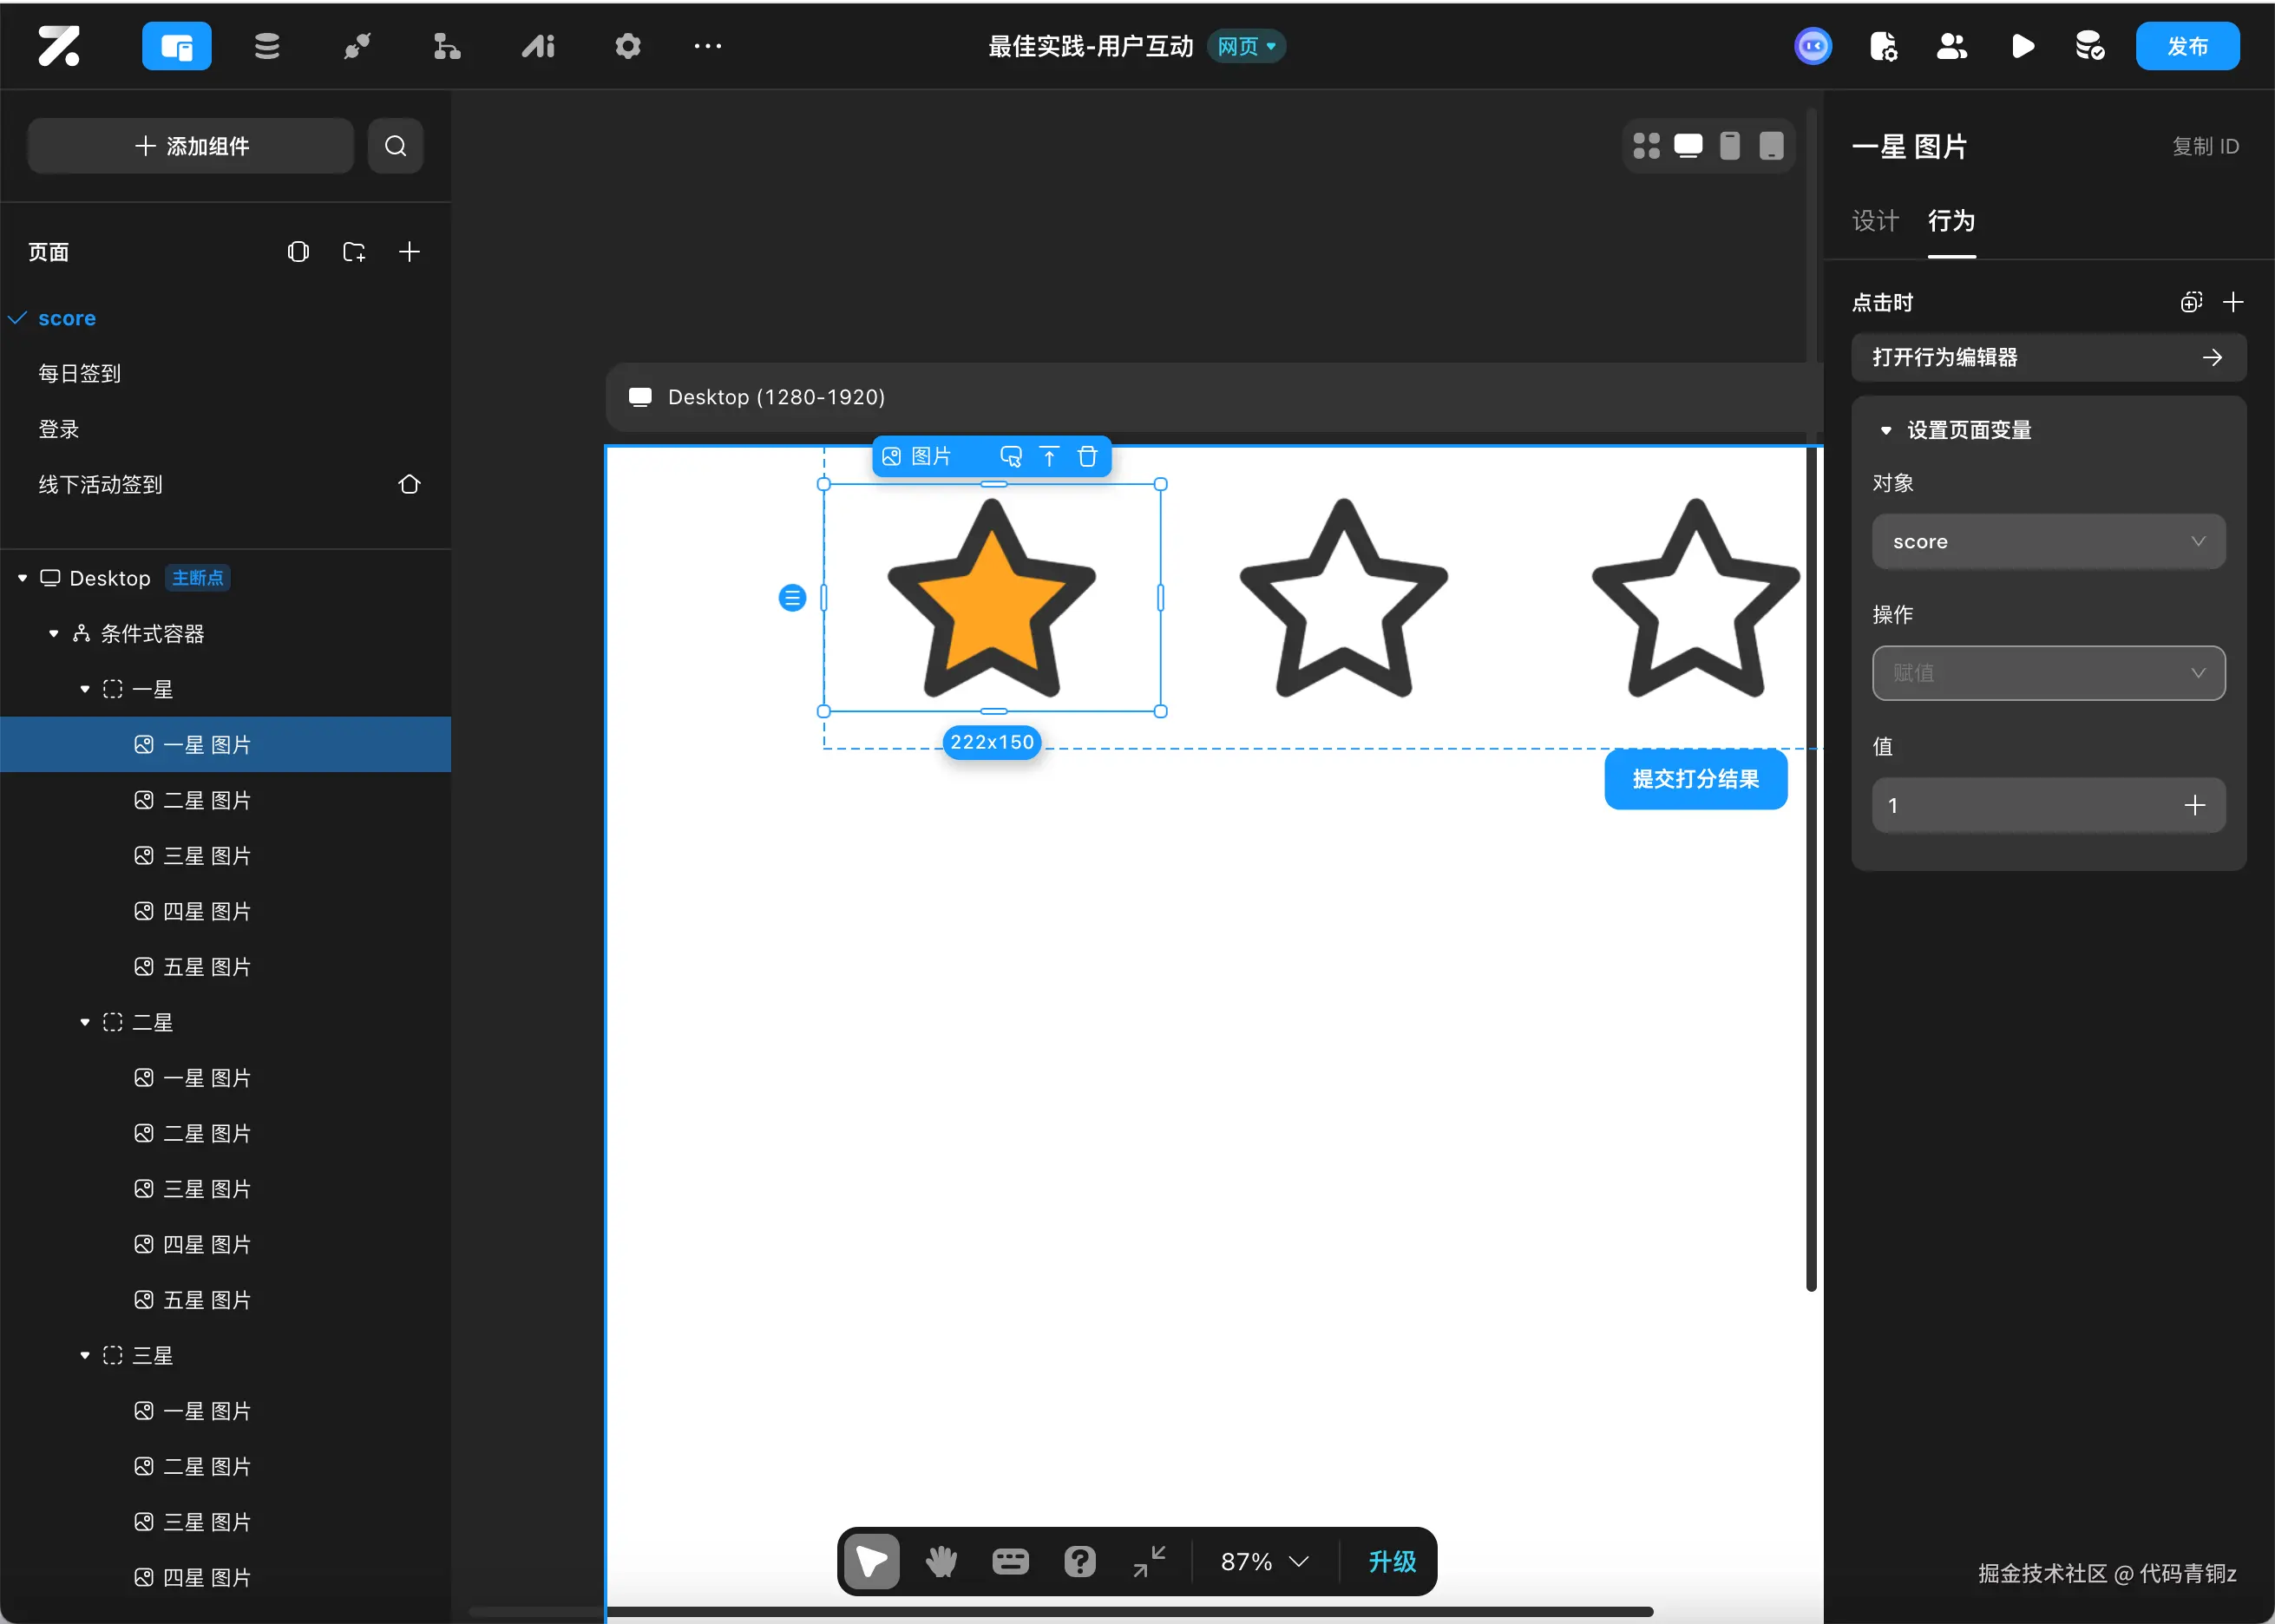The width and height of the screenshot is (2275, 1624).
Task: Open settings gear in top toolbar
Action: click(627, 46)
